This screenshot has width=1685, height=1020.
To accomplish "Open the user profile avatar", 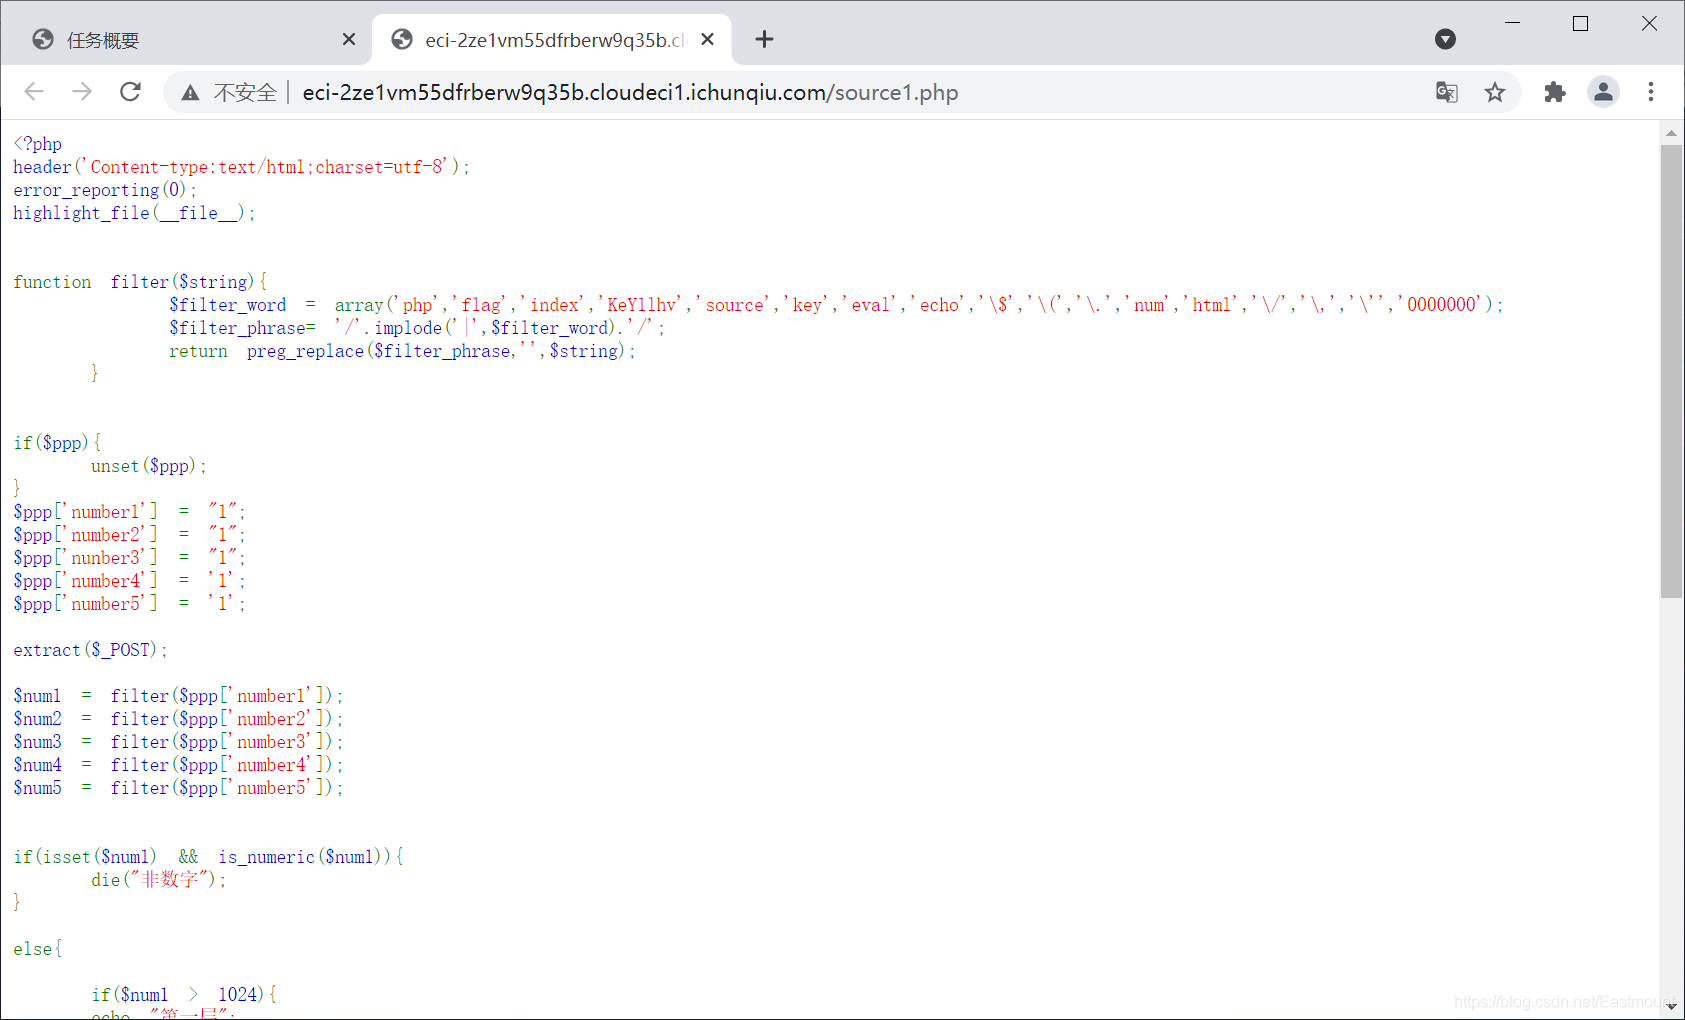I will pyautogui.click(x=1603, y=92).
